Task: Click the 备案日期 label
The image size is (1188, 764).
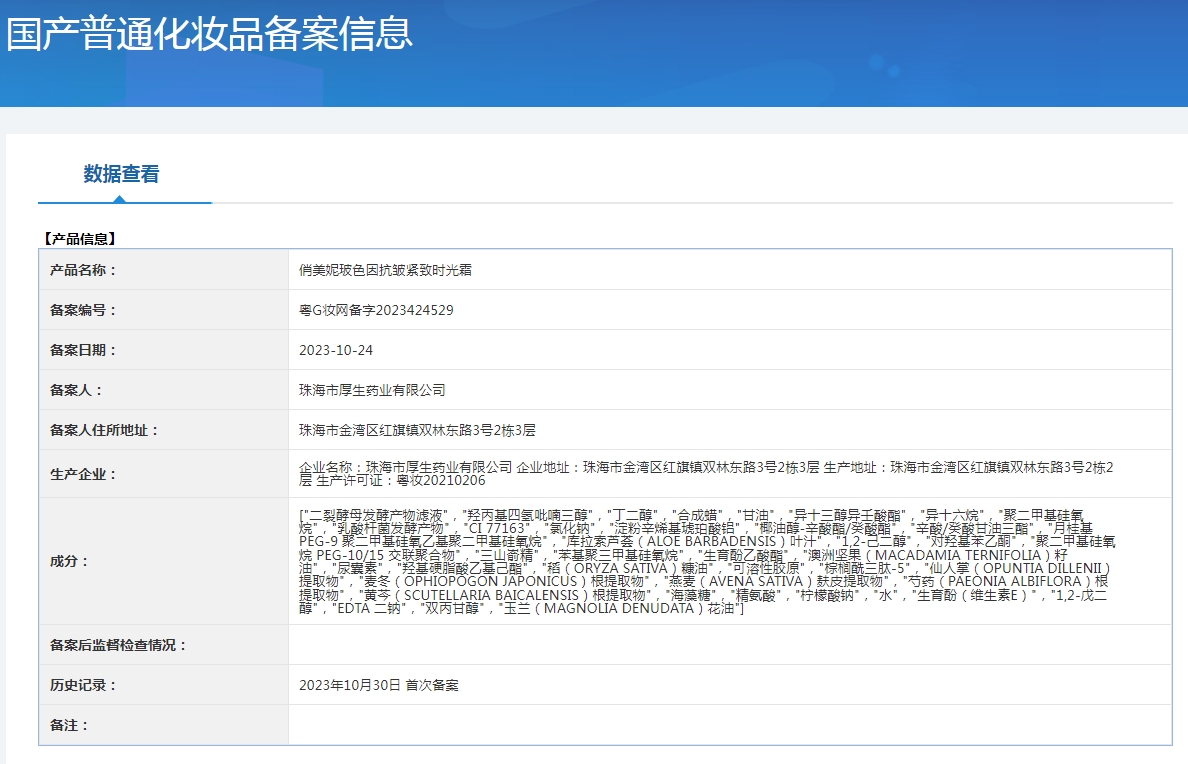Action: tap(83, 350)
